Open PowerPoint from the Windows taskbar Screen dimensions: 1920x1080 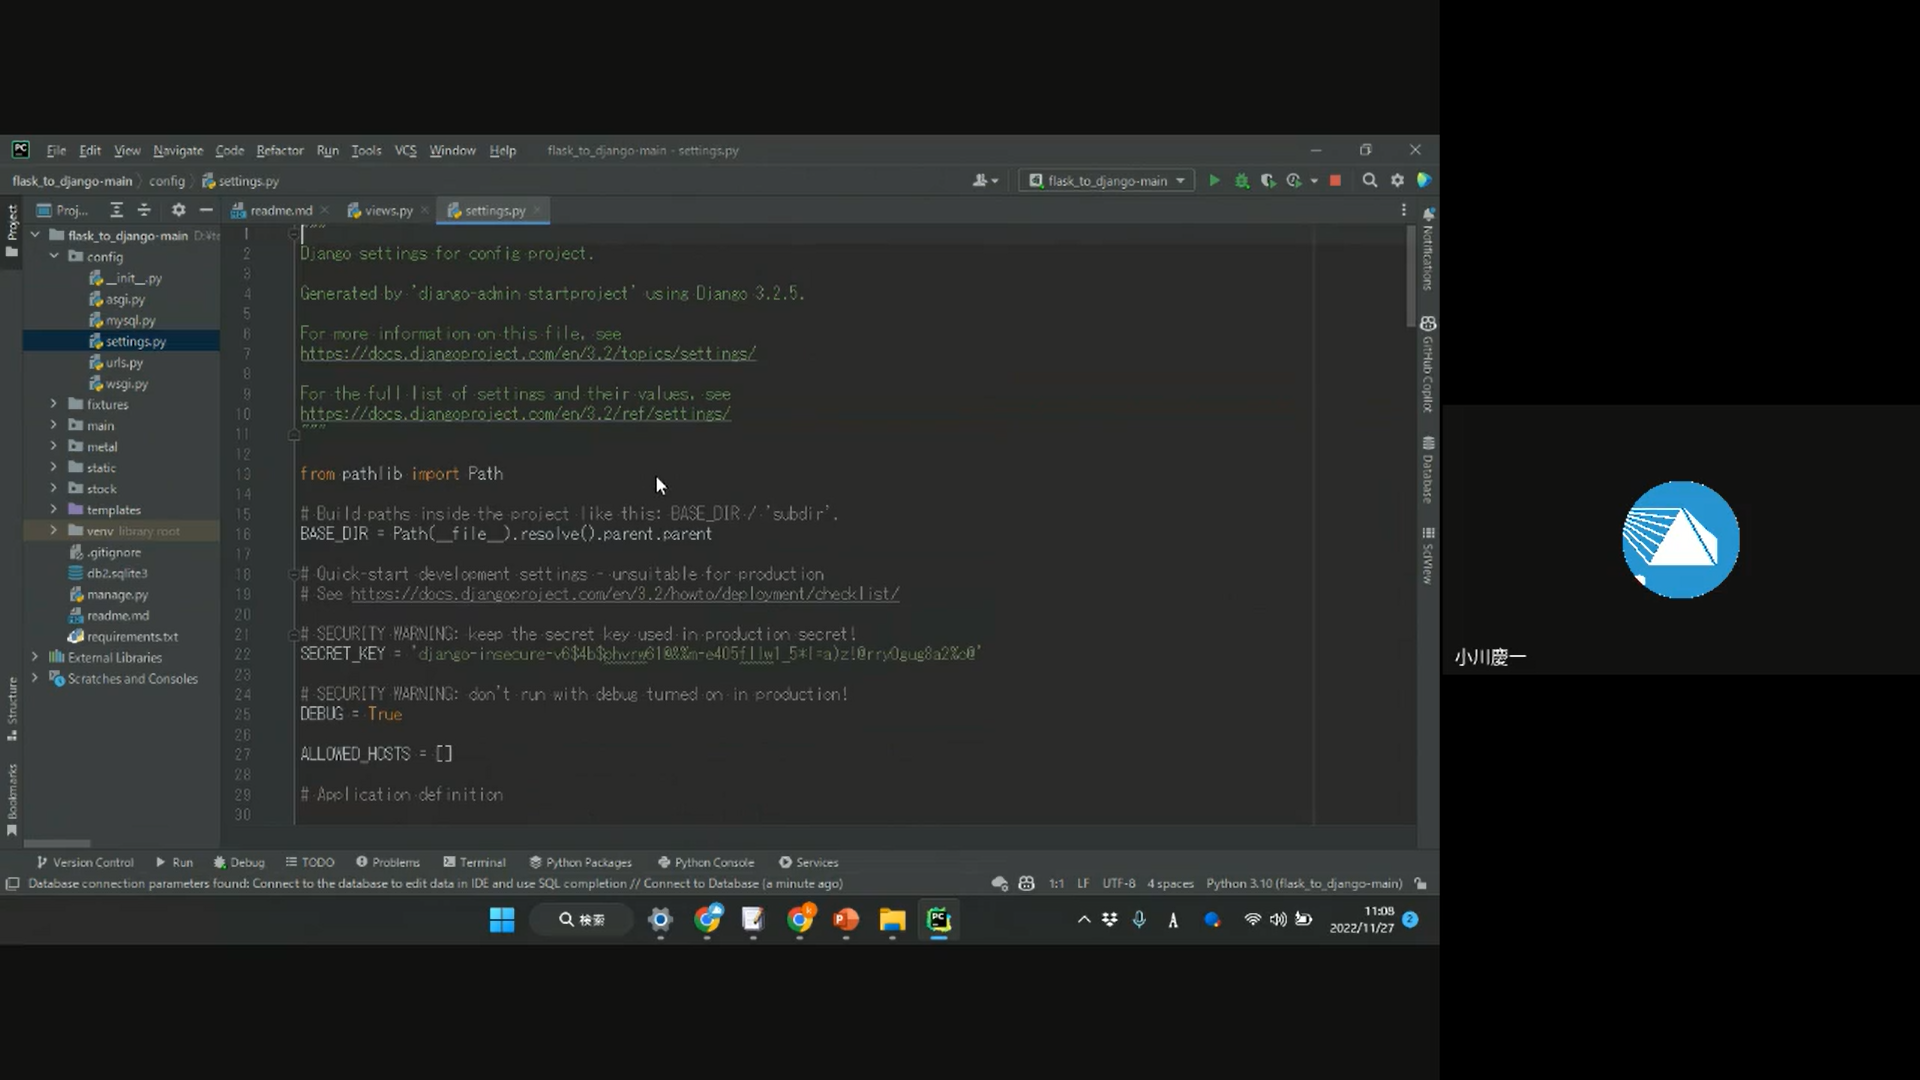(x=846, y=920)
